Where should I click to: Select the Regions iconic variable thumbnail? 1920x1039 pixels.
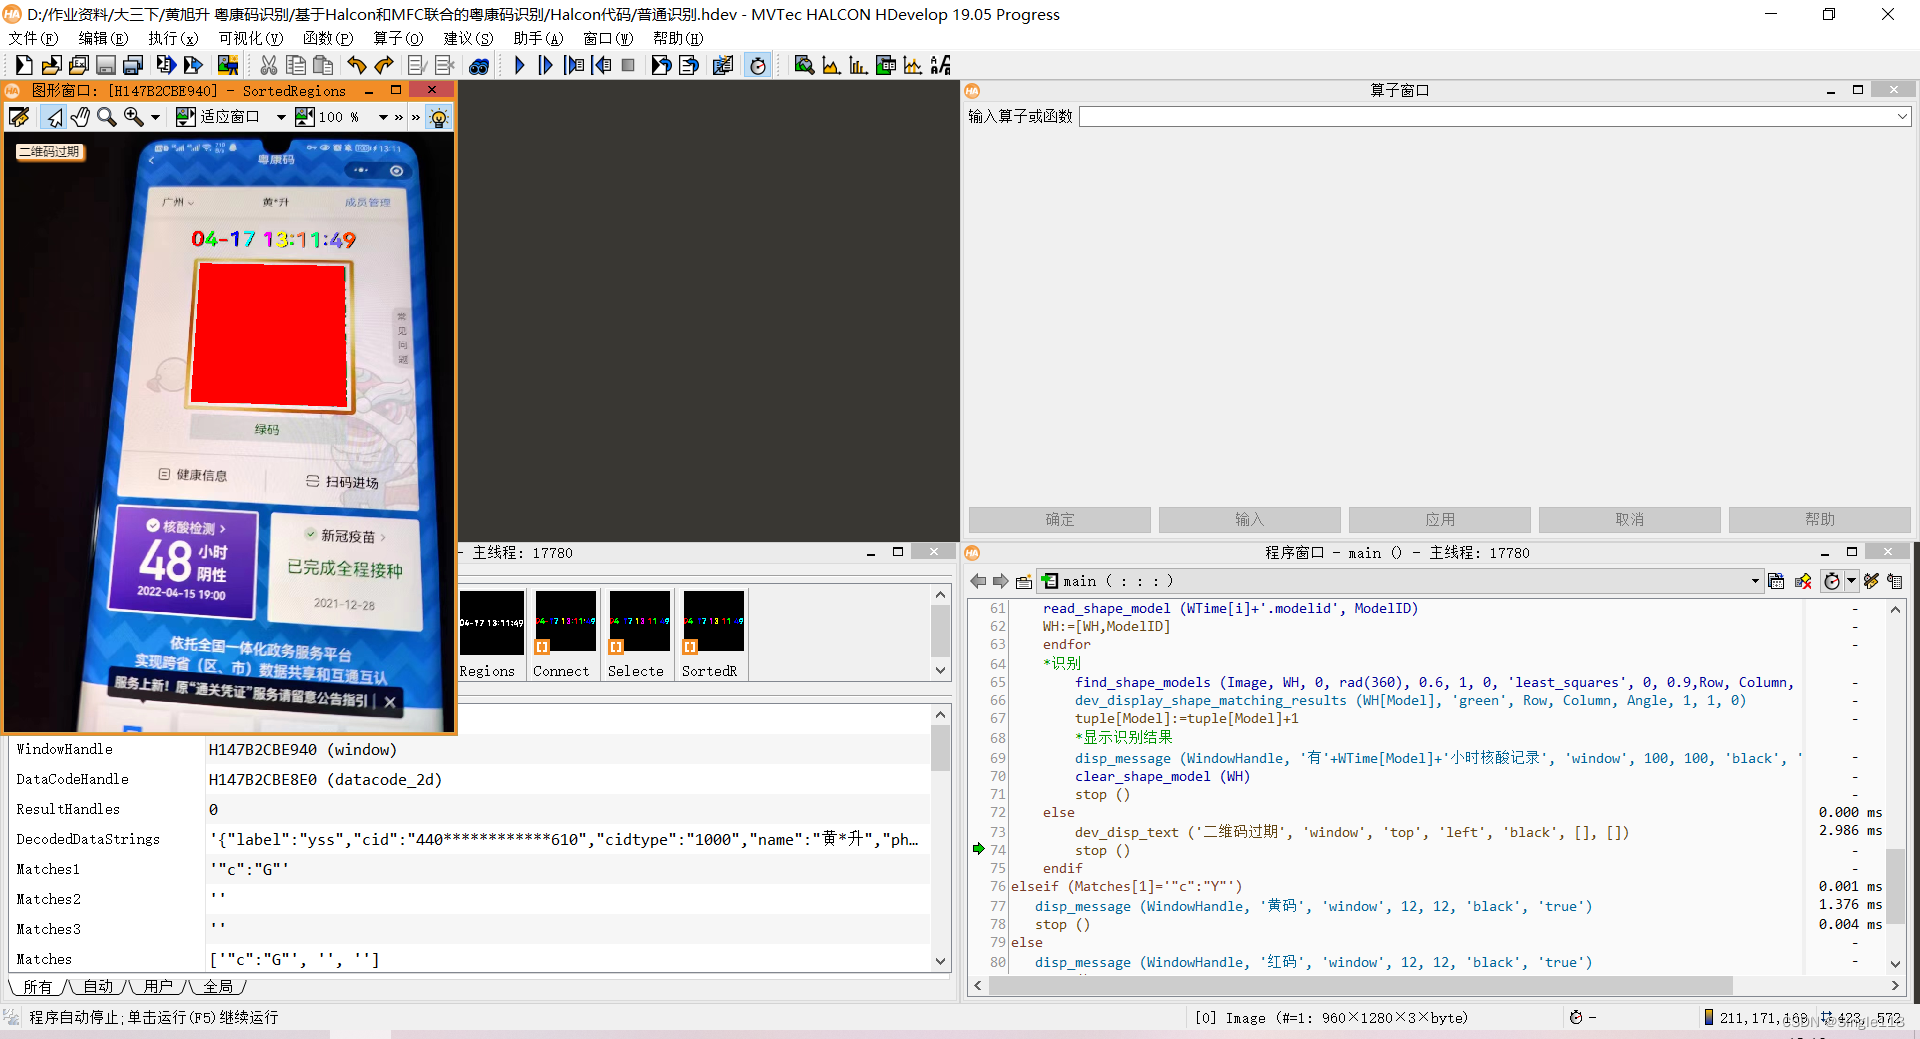490,635
